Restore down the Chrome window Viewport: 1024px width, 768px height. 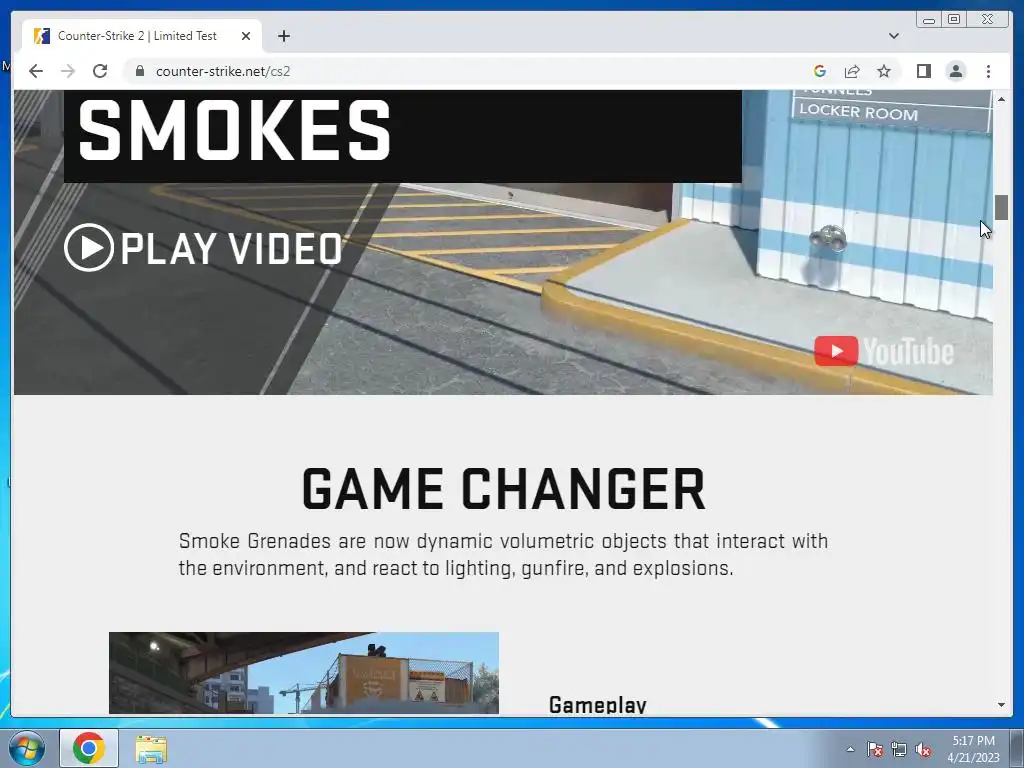[x=953, y=20]
